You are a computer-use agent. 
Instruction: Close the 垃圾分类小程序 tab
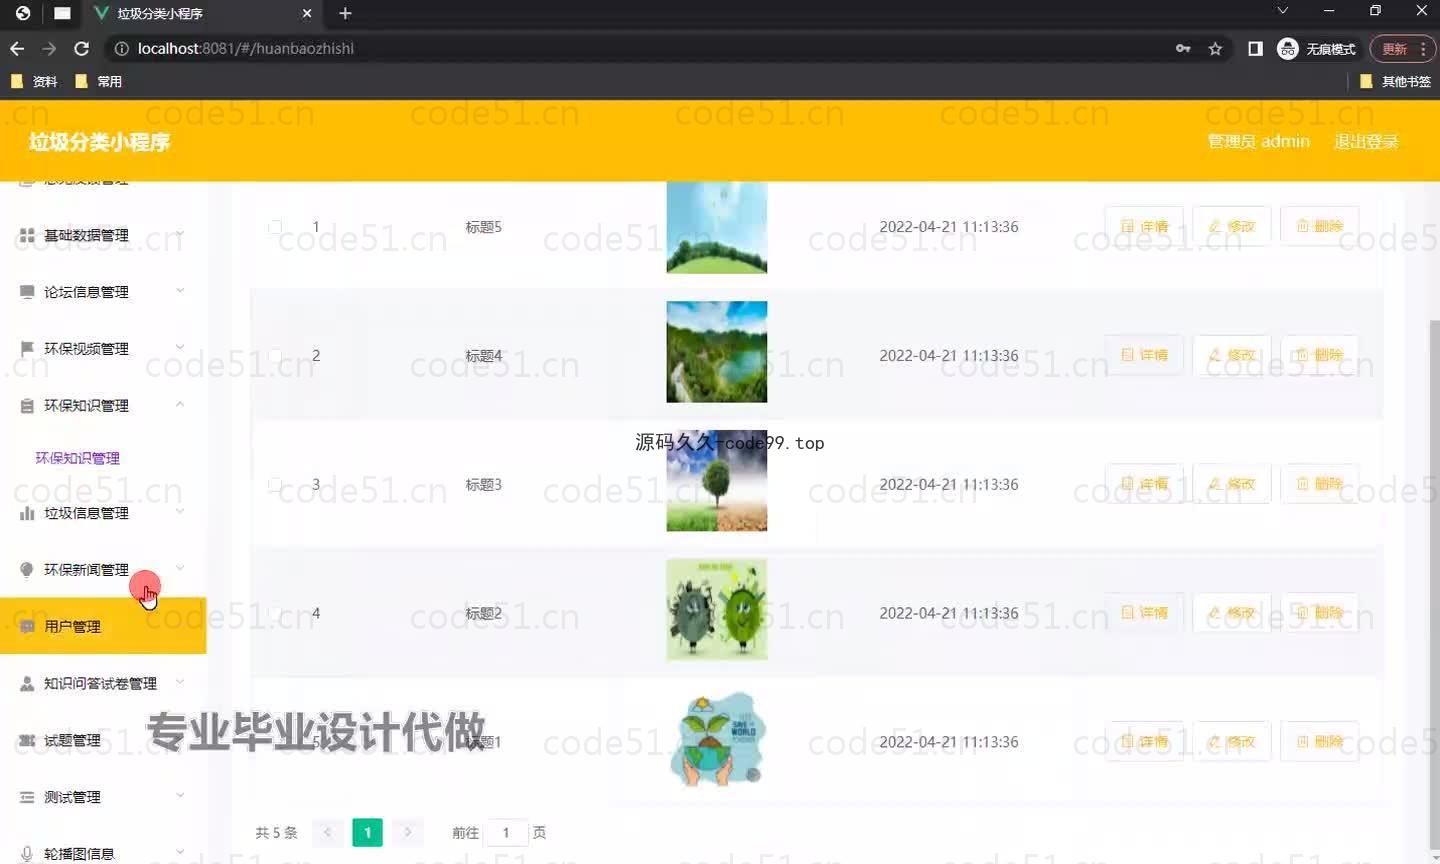point(307,13)
